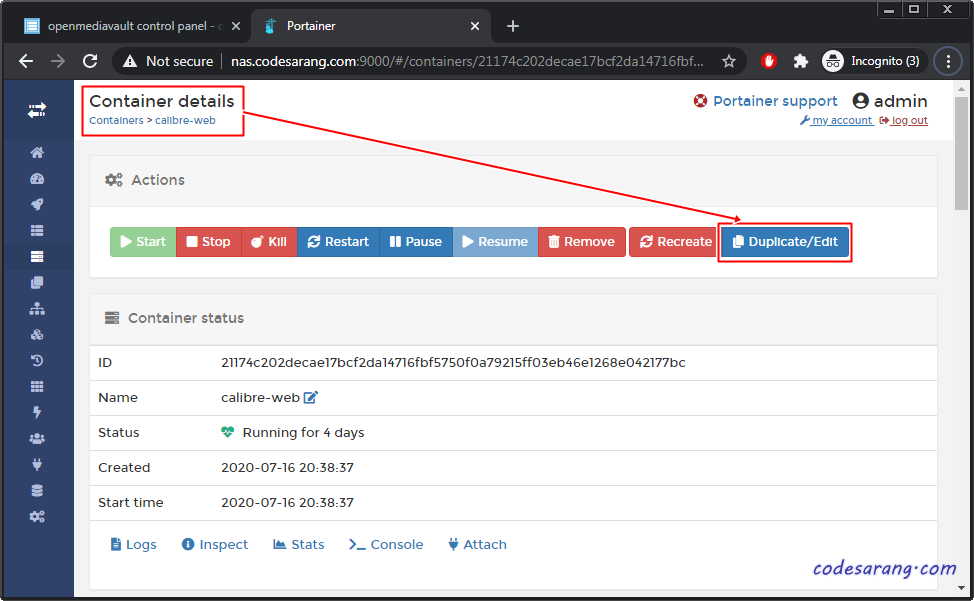Open Portainer support link
Screen dimensions: 974x601
[x=765, y=101]
